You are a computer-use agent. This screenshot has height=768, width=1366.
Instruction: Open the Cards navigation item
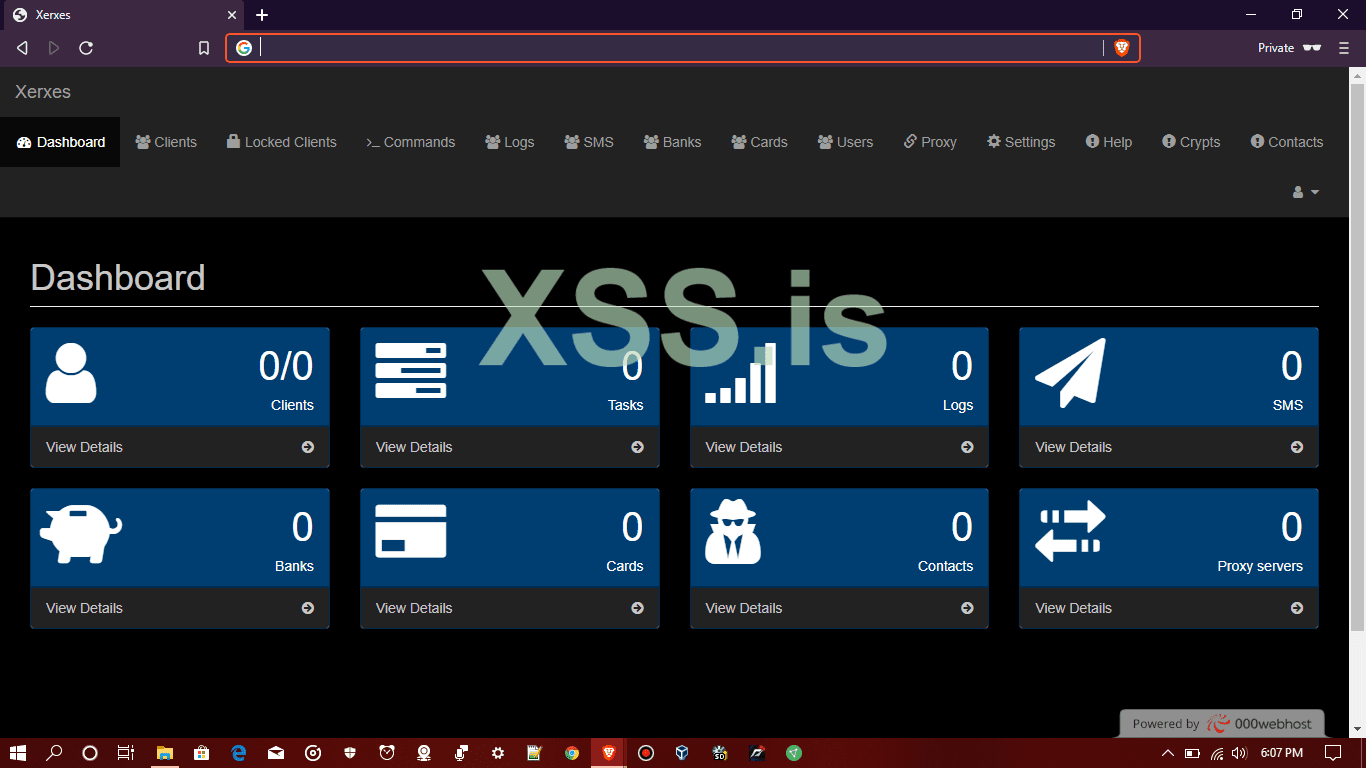coord(760,142)
